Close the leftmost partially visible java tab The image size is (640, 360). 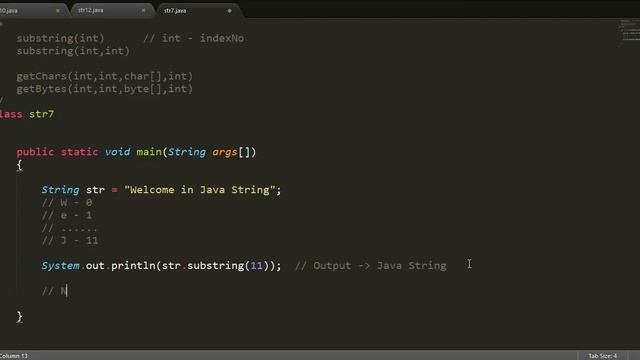click(x=58, y=11)
